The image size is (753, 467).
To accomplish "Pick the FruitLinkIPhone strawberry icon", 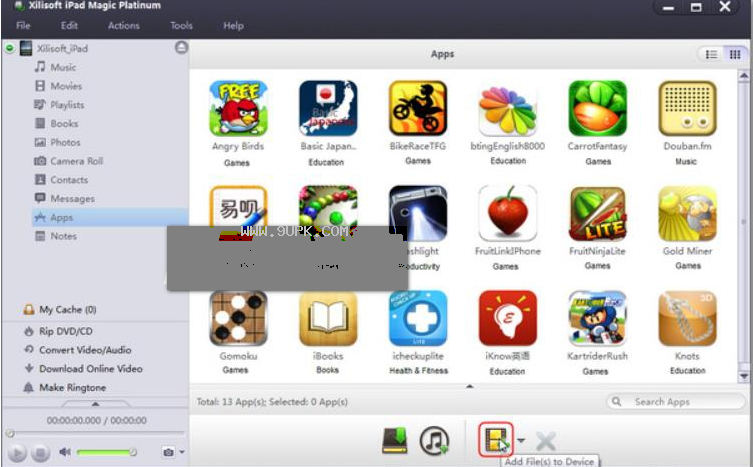I will pos(508,213).
